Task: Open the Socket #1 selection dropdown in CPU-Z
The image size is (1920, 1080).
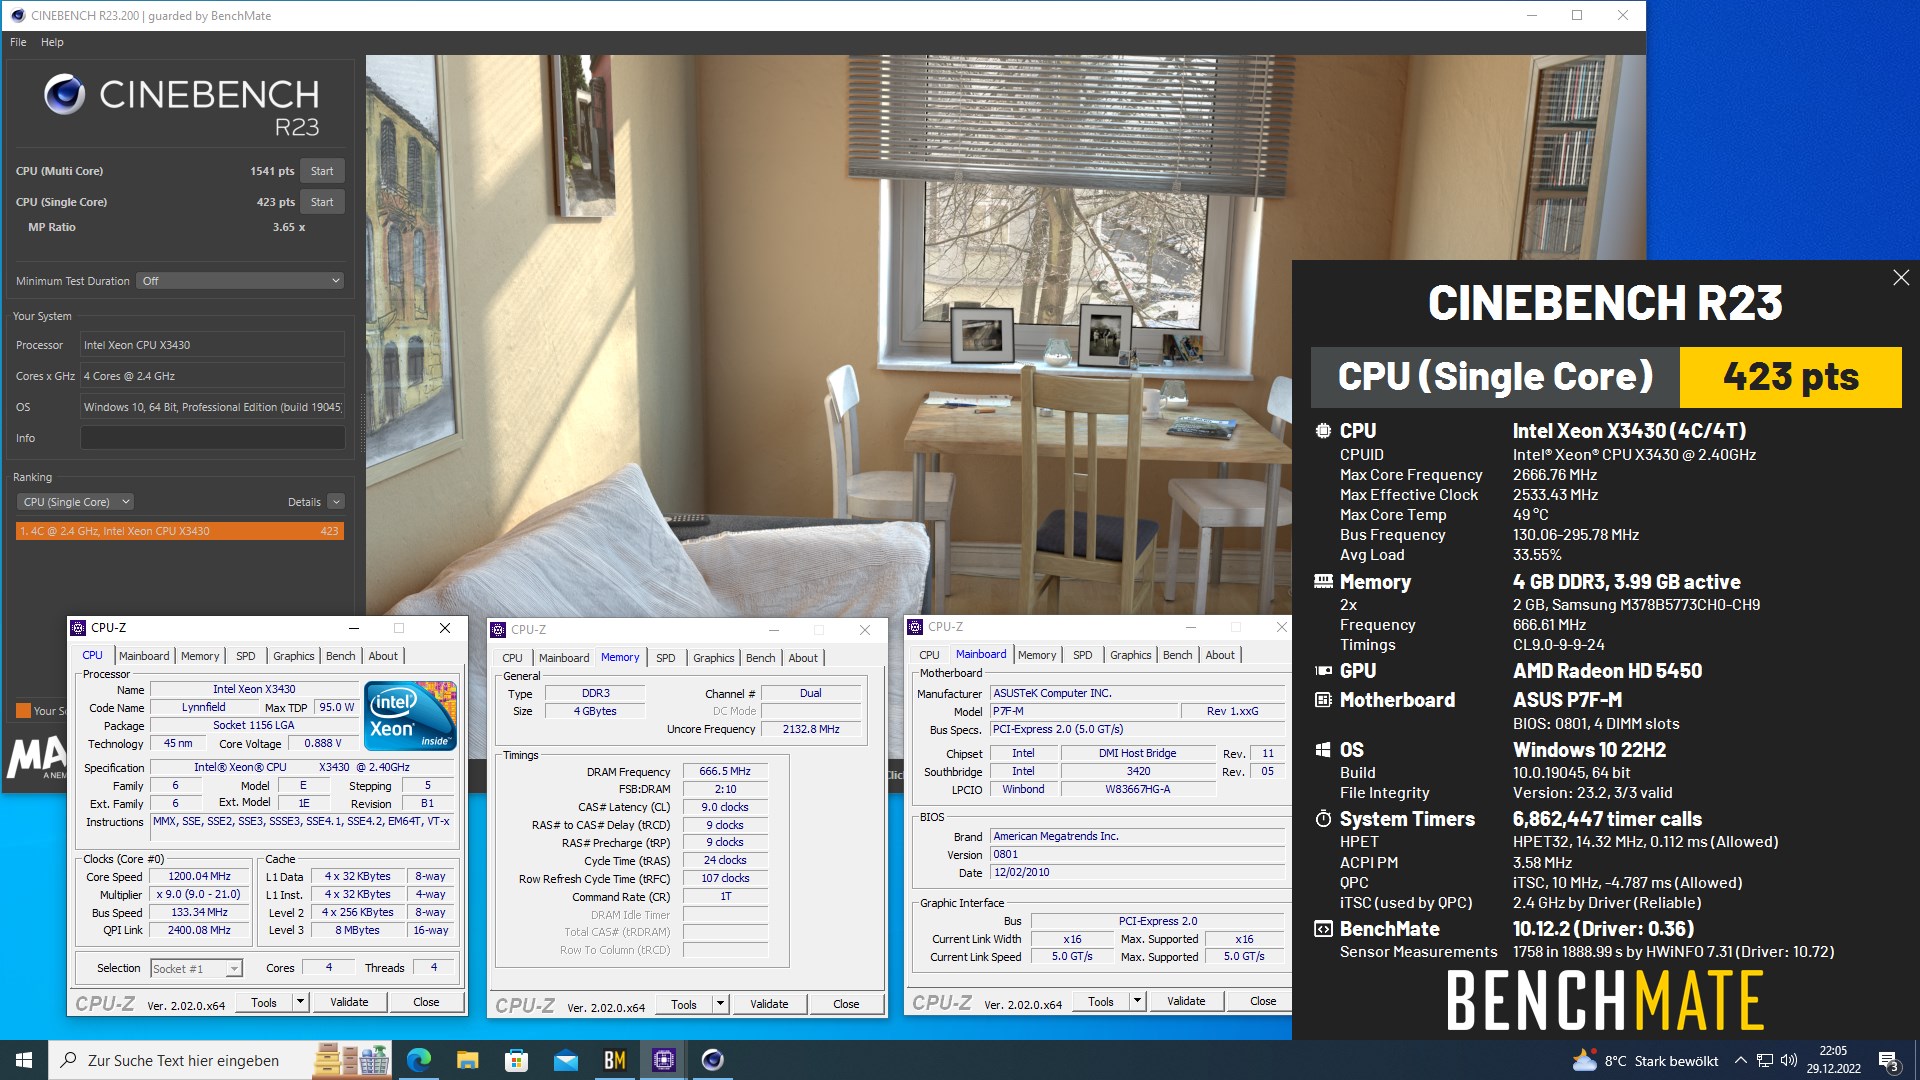Action: 196,968
